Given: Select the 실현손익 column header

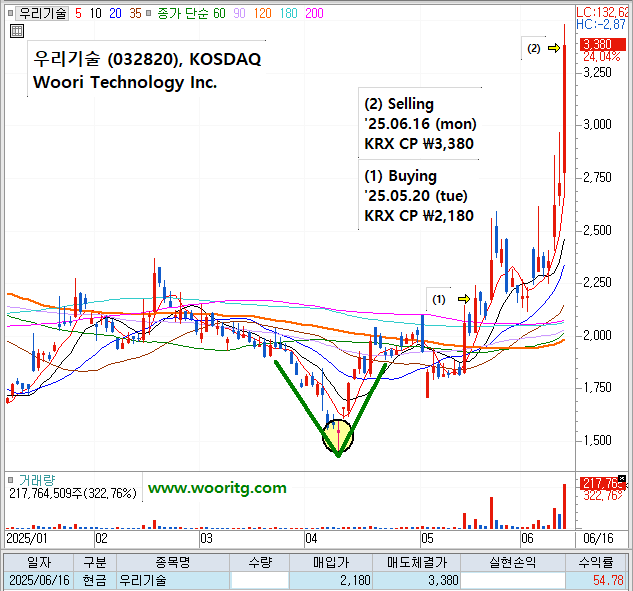Looking at the screenshot, I should tap(513, 562).
